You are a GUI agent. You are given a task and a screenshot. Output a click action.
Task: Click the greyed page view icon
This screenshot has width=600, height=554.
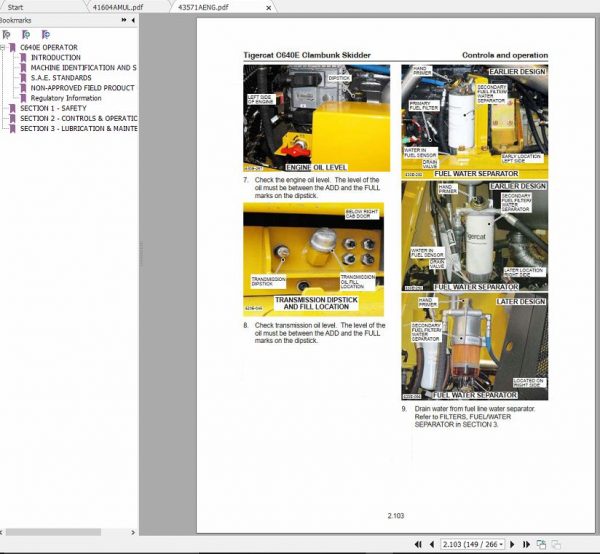pyautogui.click(x=556, y=544)
